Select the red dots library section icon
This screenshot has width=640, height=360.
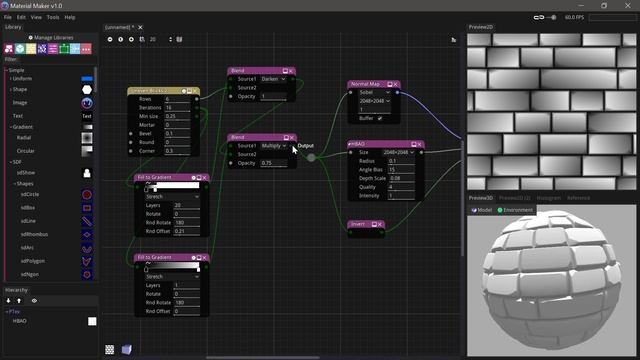point(86,49)
